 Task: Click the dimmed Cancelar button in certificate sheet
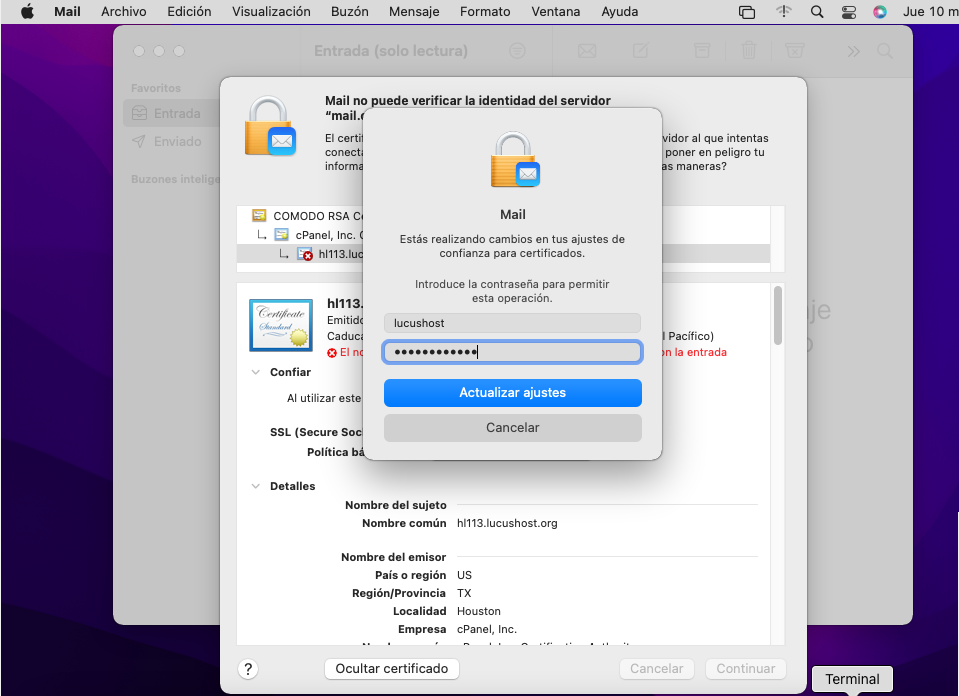point(656,668)
